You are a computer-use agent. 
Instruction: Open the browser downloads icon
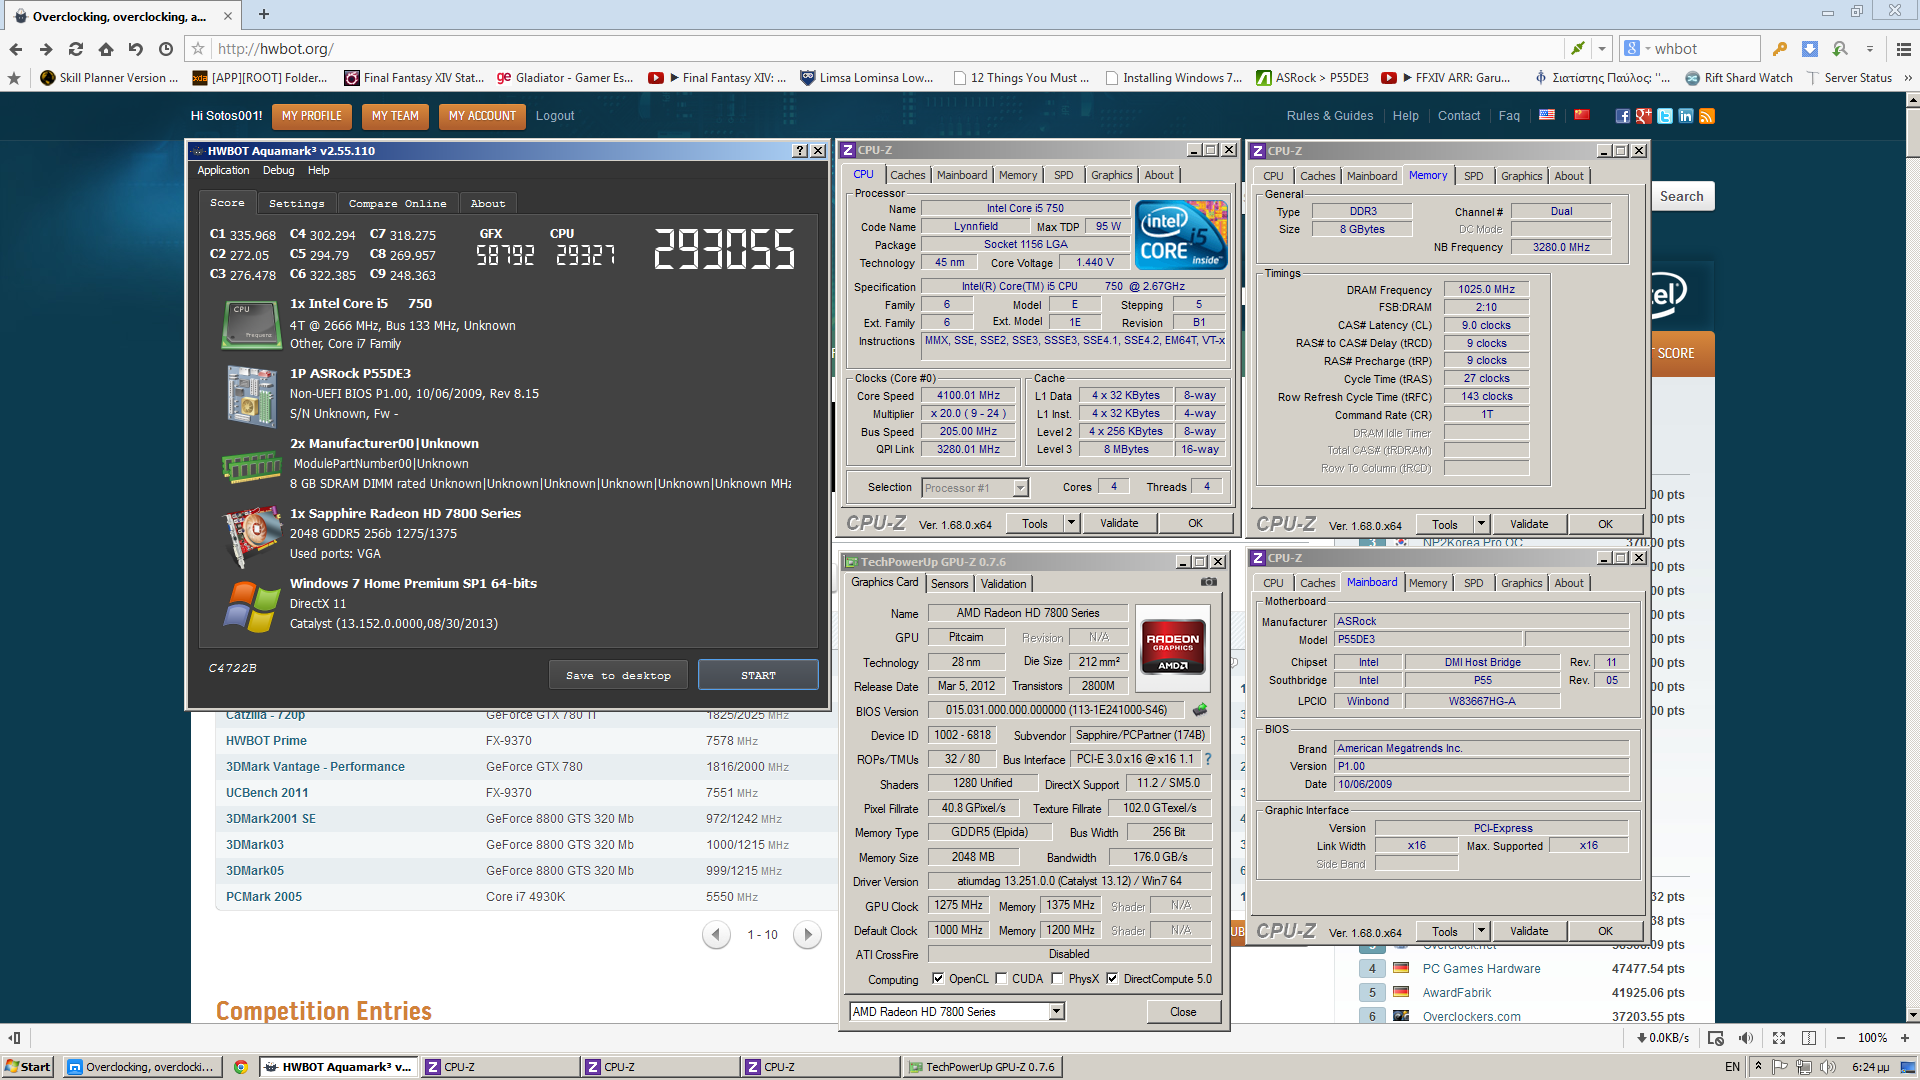pos(1809,49)
